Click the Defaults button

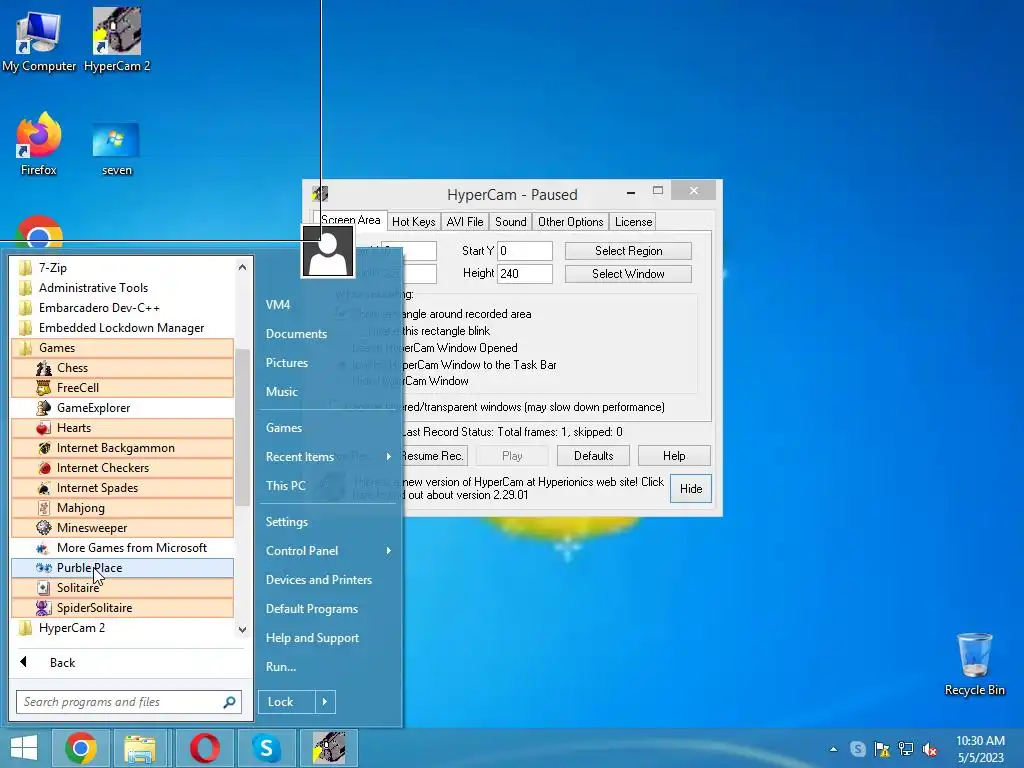tap(594, 456)
